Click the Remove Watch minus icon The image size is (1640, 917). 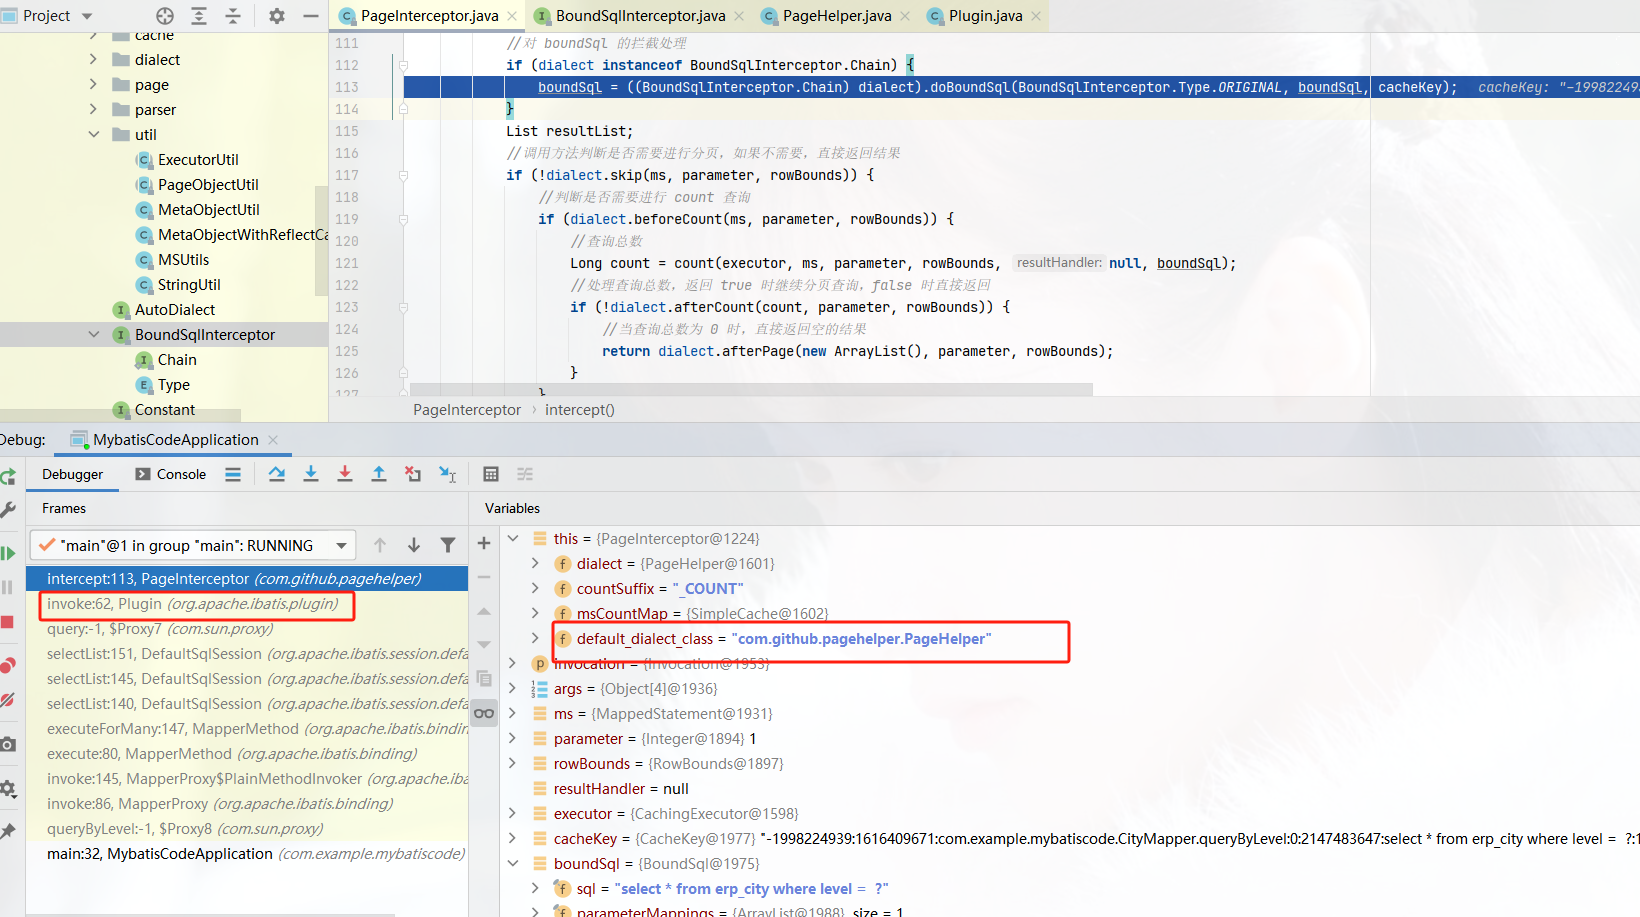pos(484,577)
